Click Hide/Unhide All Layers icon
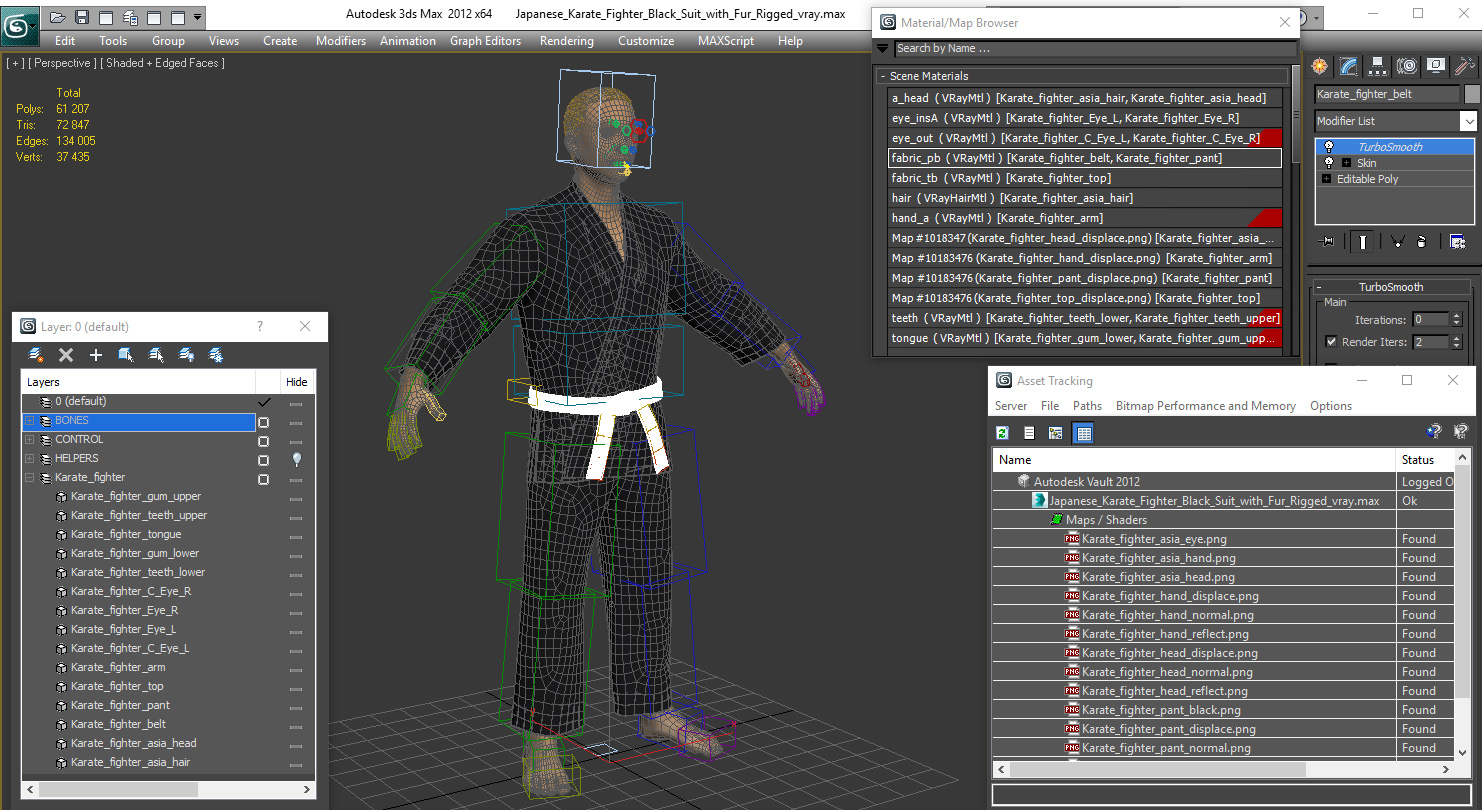Image resolution: width=1482 pixels, height=810 pixels. click(x=186, y=355)
